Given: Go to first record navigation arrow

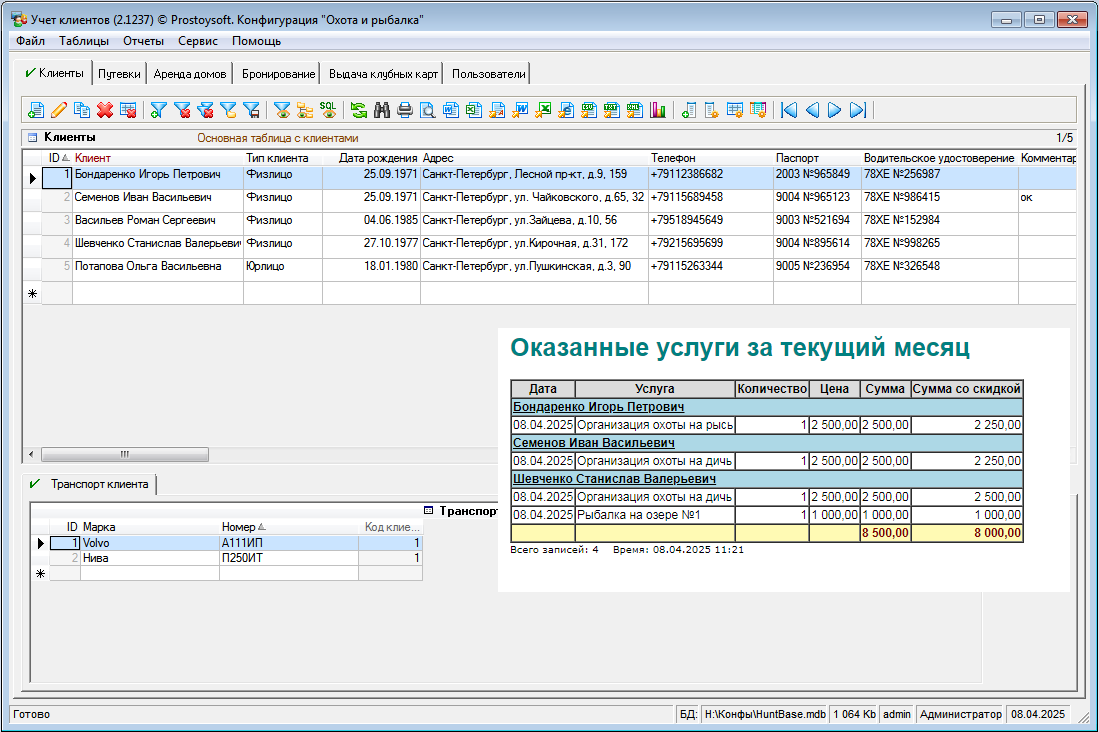Looking at the screenshot, I should click(789, 110).
